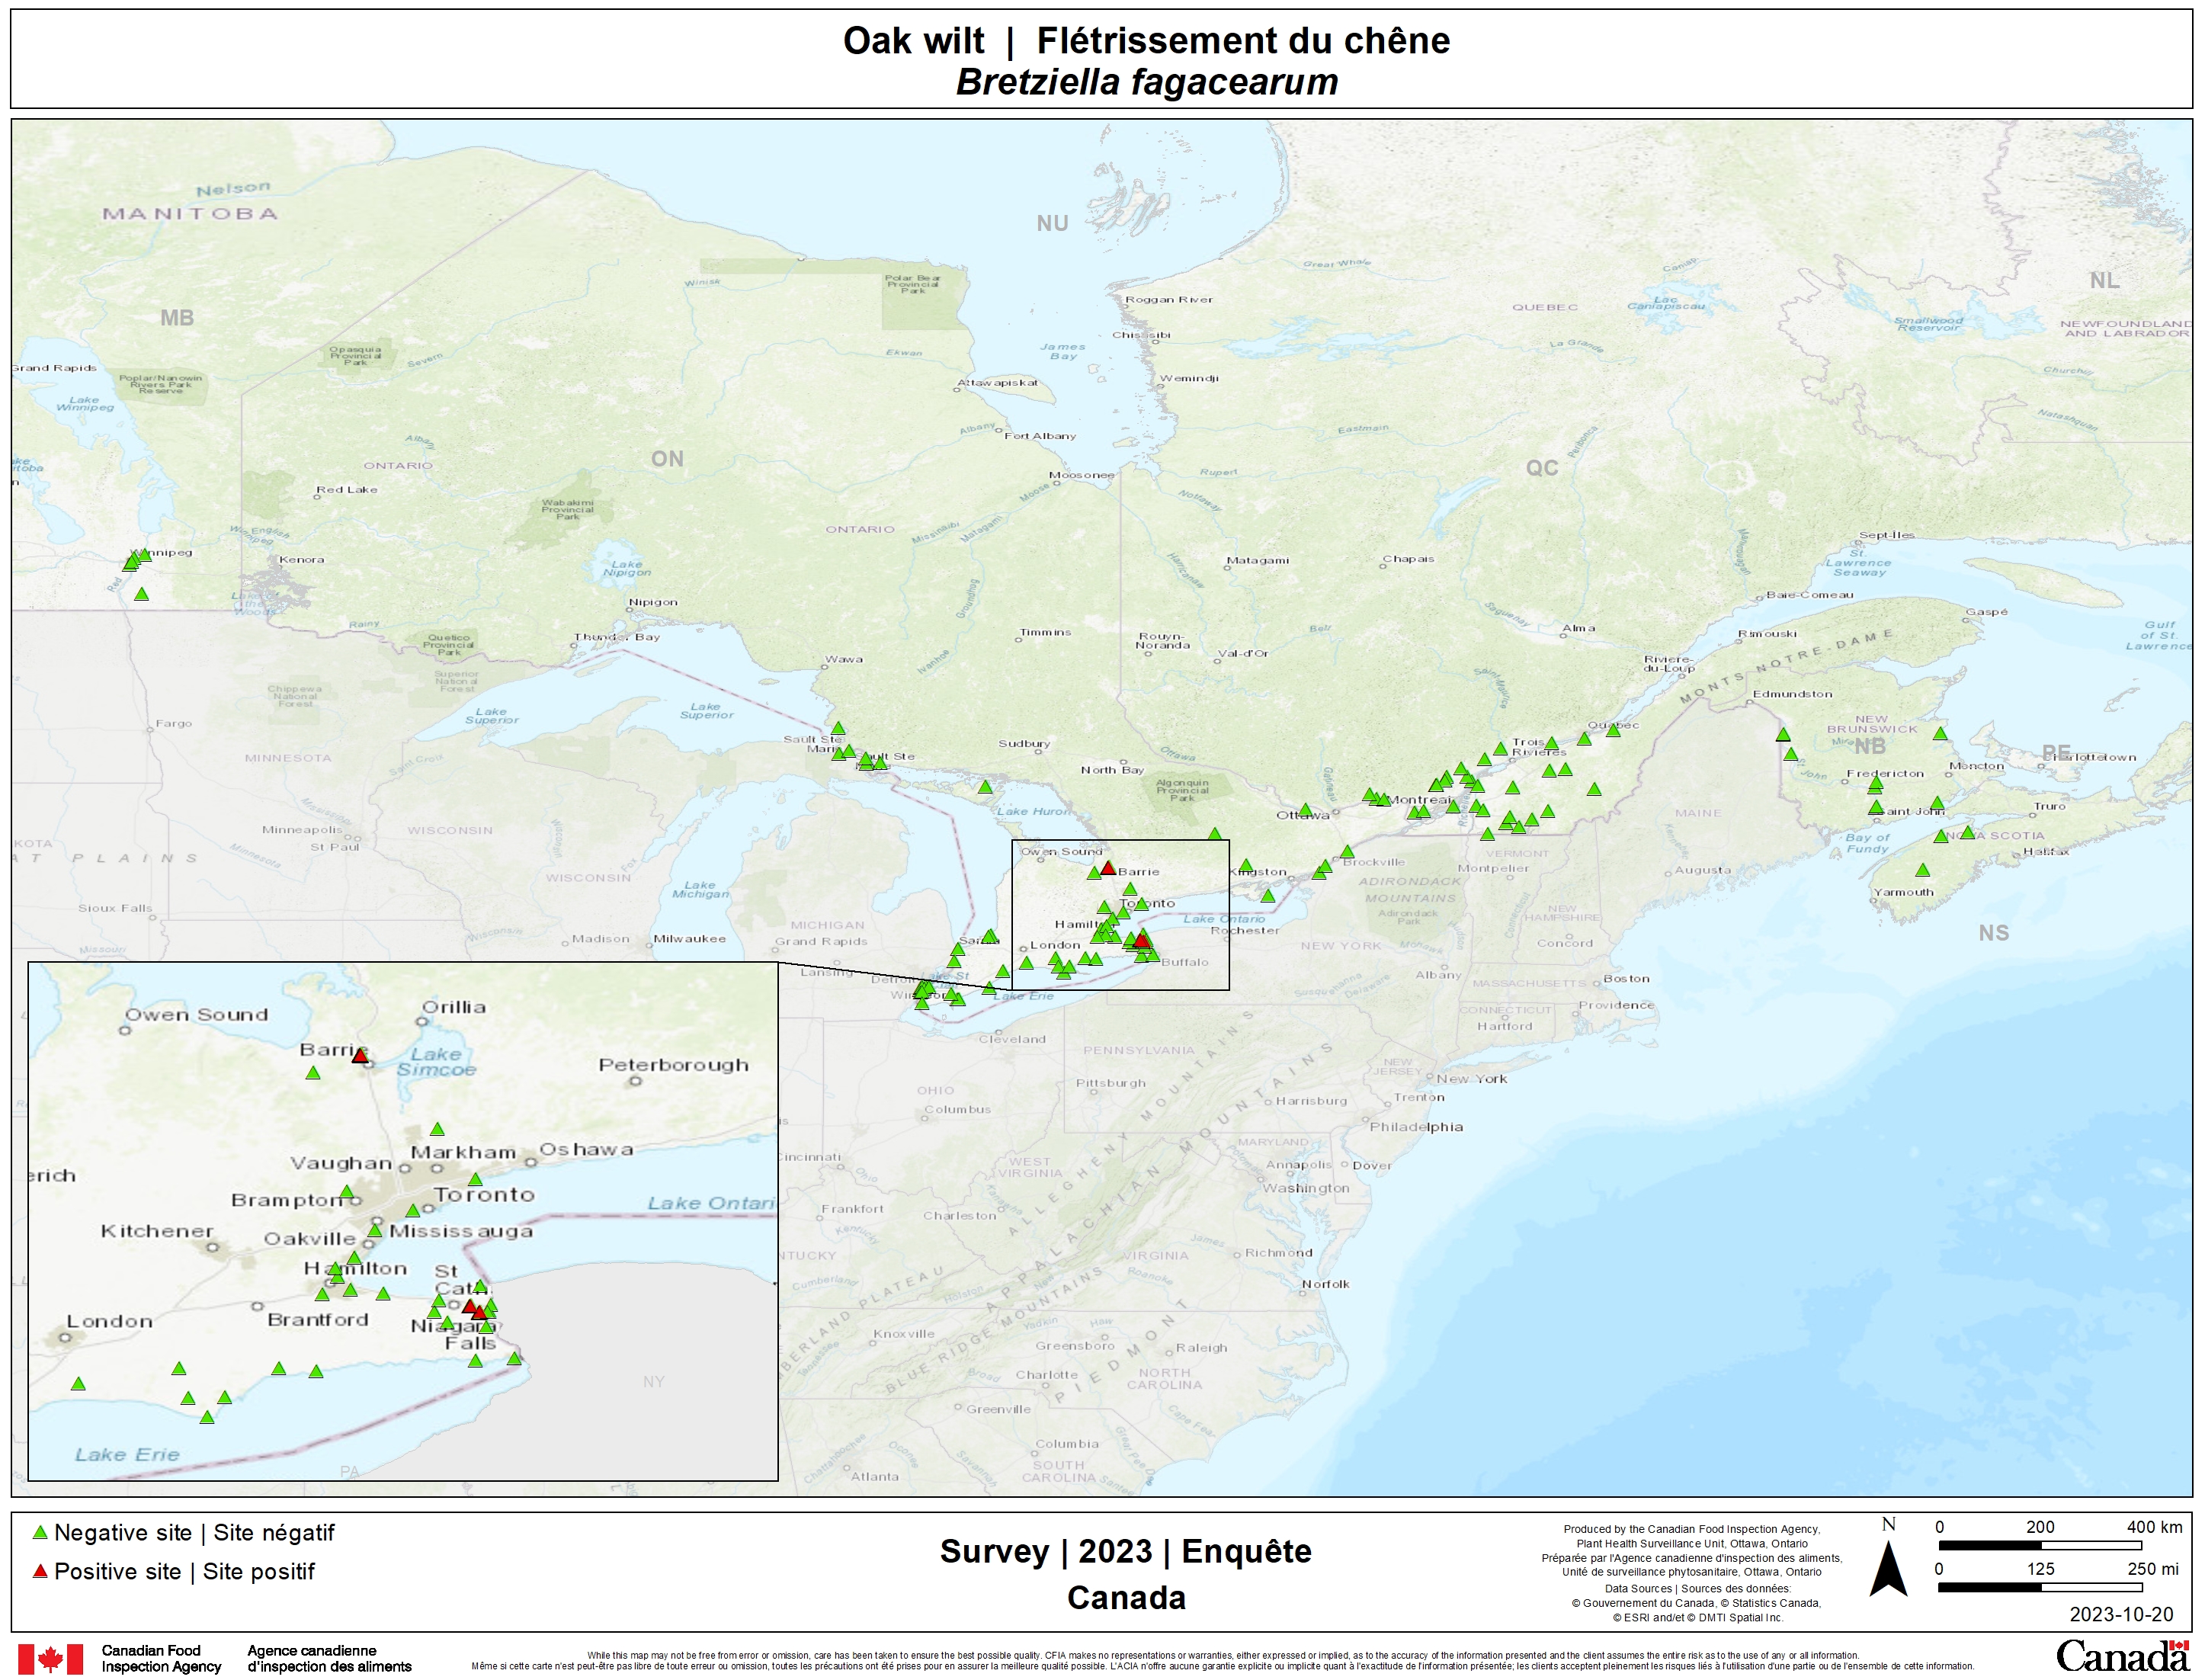The width and height of the screenshot is (2205, 1680).
Task: Click the Kitchener label in the inset map
Action: tap(157, 1231)
